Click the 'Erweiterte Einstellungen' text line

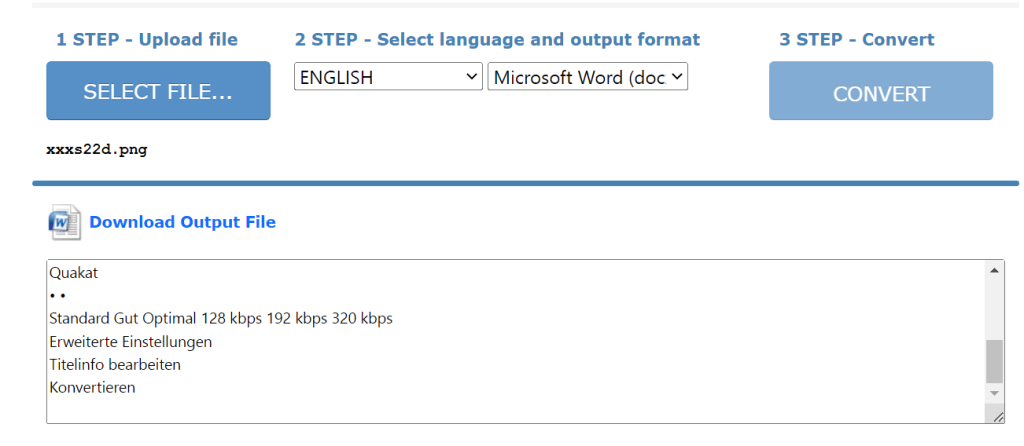[x=130, y=342]
